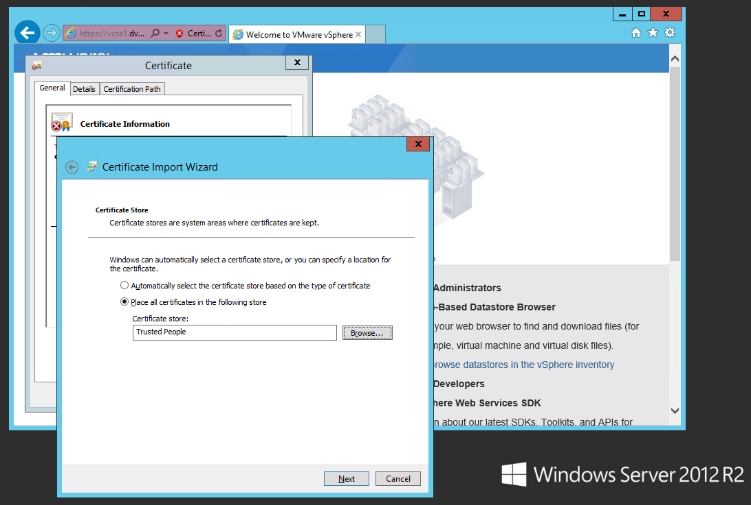Click Next in the import wizard

[346, 479]
